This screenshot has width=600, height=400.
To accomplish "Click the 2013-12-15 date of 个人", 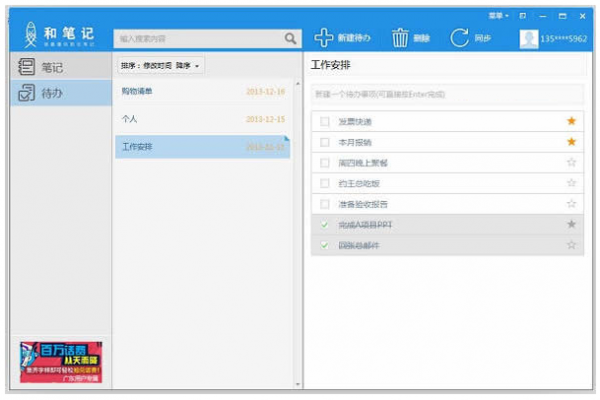I will click(266, 119).
